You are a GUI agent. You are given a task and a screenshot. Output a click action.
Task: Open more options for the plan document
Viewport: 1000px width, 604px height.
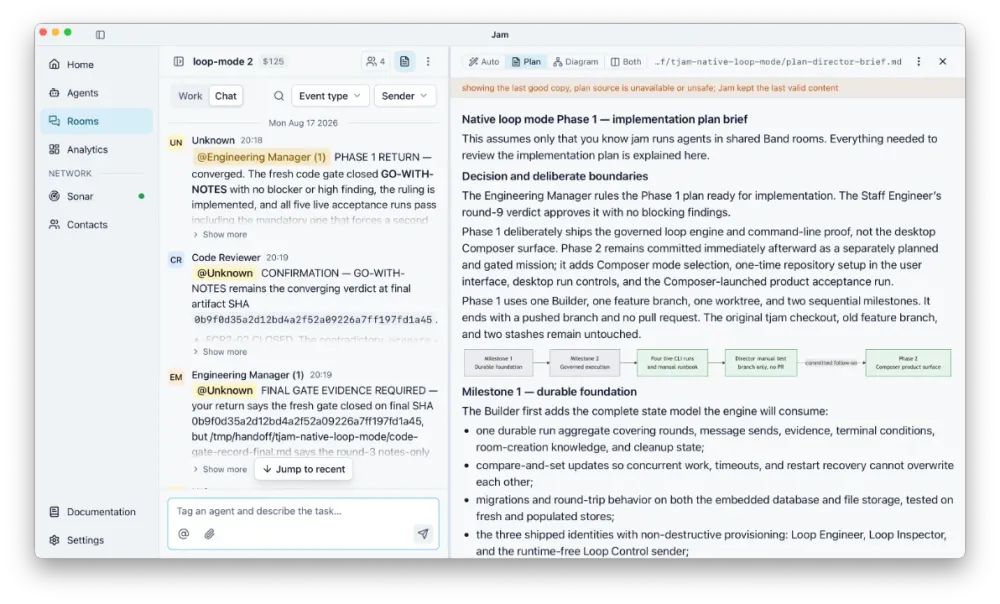pyautogui.click(x=918, y=61)
